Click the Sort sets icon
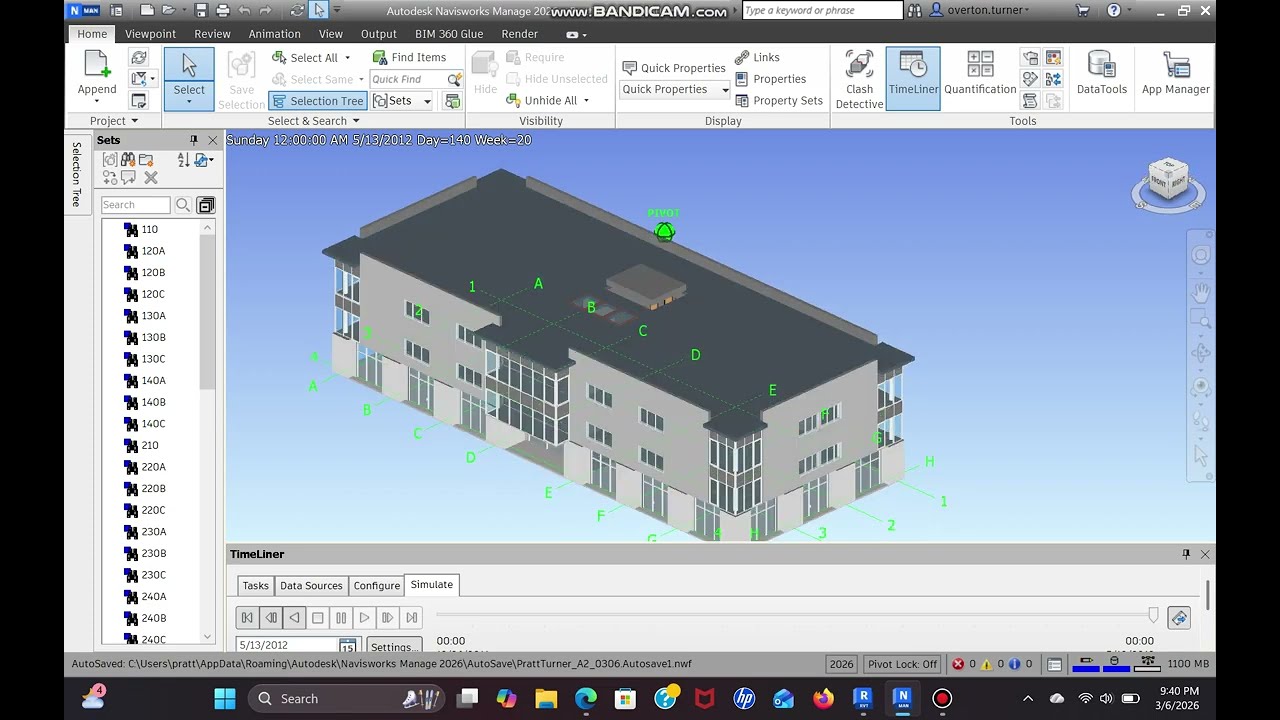1280x720 pixels. tap(183, 160)
